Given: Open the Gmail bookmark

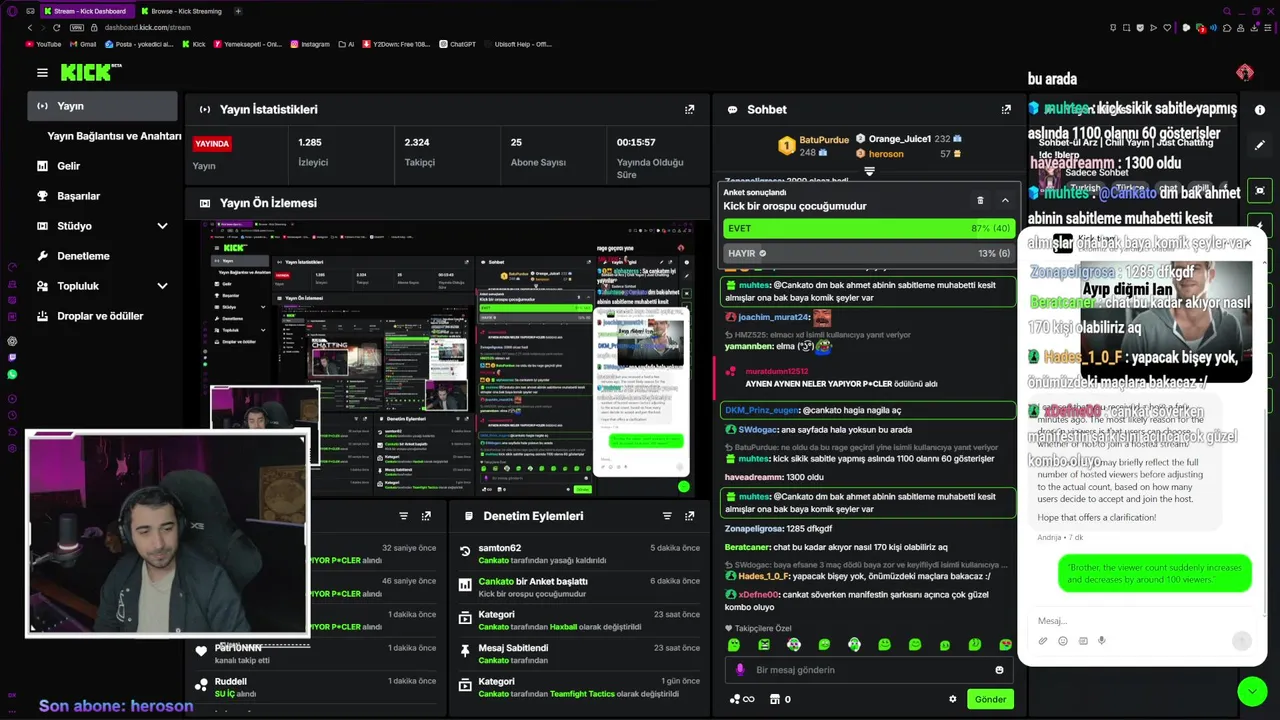Looking at the screenshot, I should coord(83,44).
